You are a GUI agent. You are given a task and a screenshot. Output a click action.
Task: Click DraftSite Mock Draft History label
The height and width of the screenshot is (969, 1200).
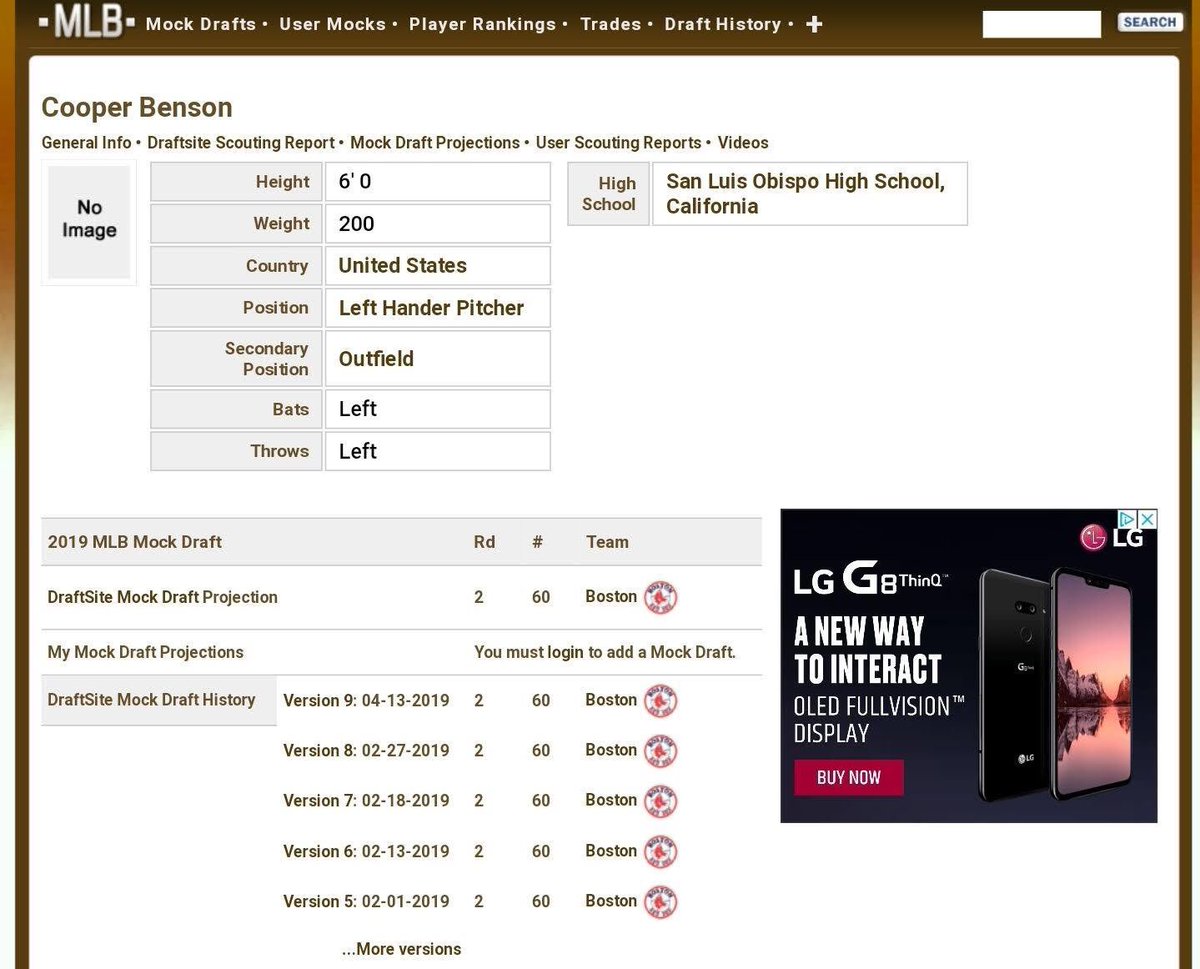(152, 700)
